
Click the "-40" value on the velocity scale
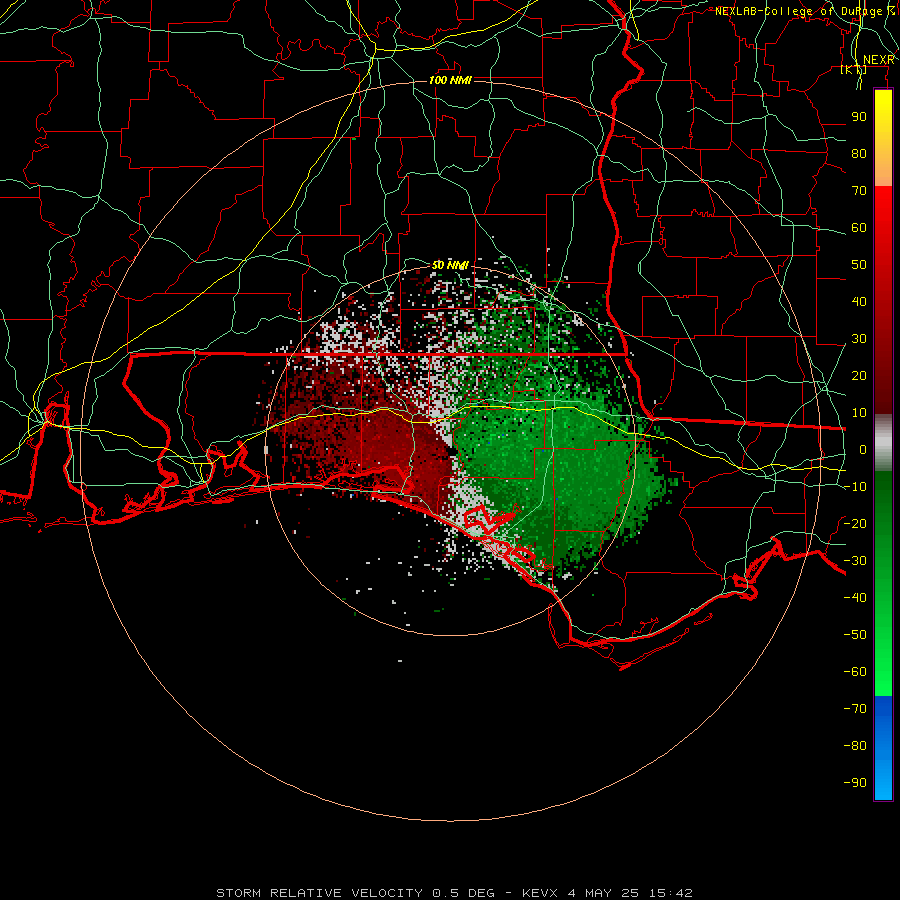[x=855, y=598]
